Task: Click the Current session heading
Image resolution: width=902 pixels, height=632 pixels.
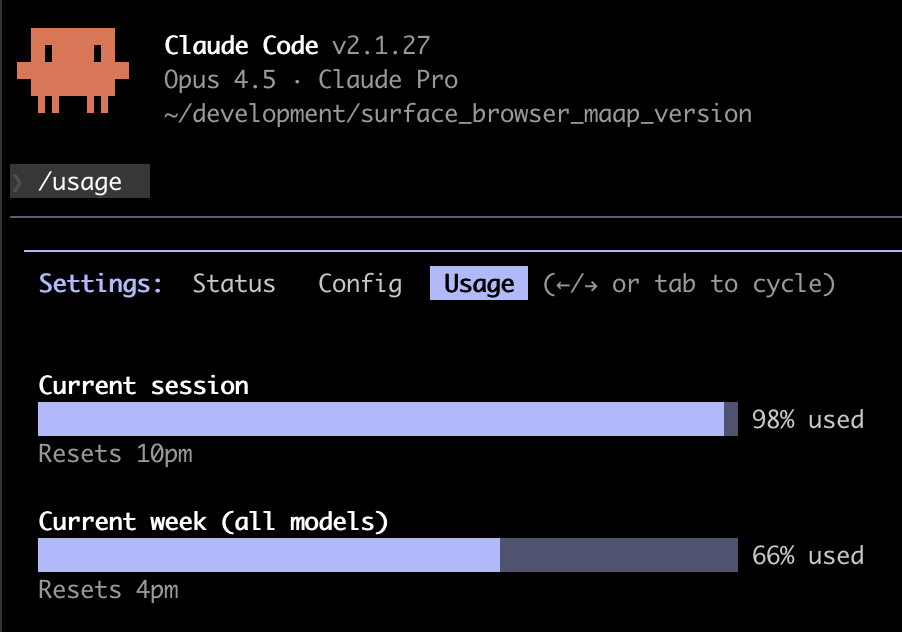Action: [x=143, y=385]
